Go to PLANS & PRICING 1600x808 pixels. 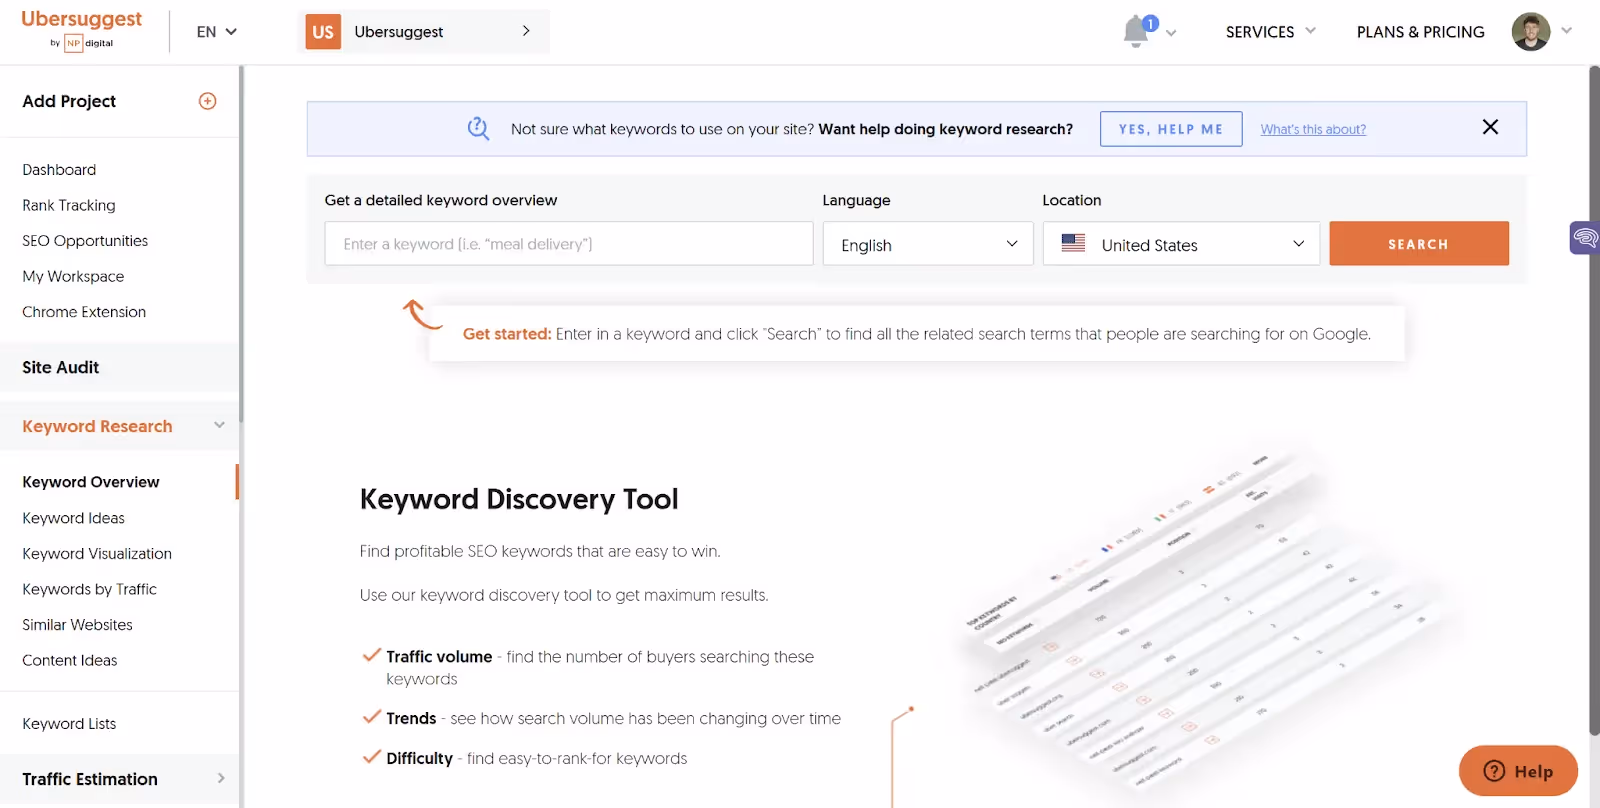tap(1420, 32)
